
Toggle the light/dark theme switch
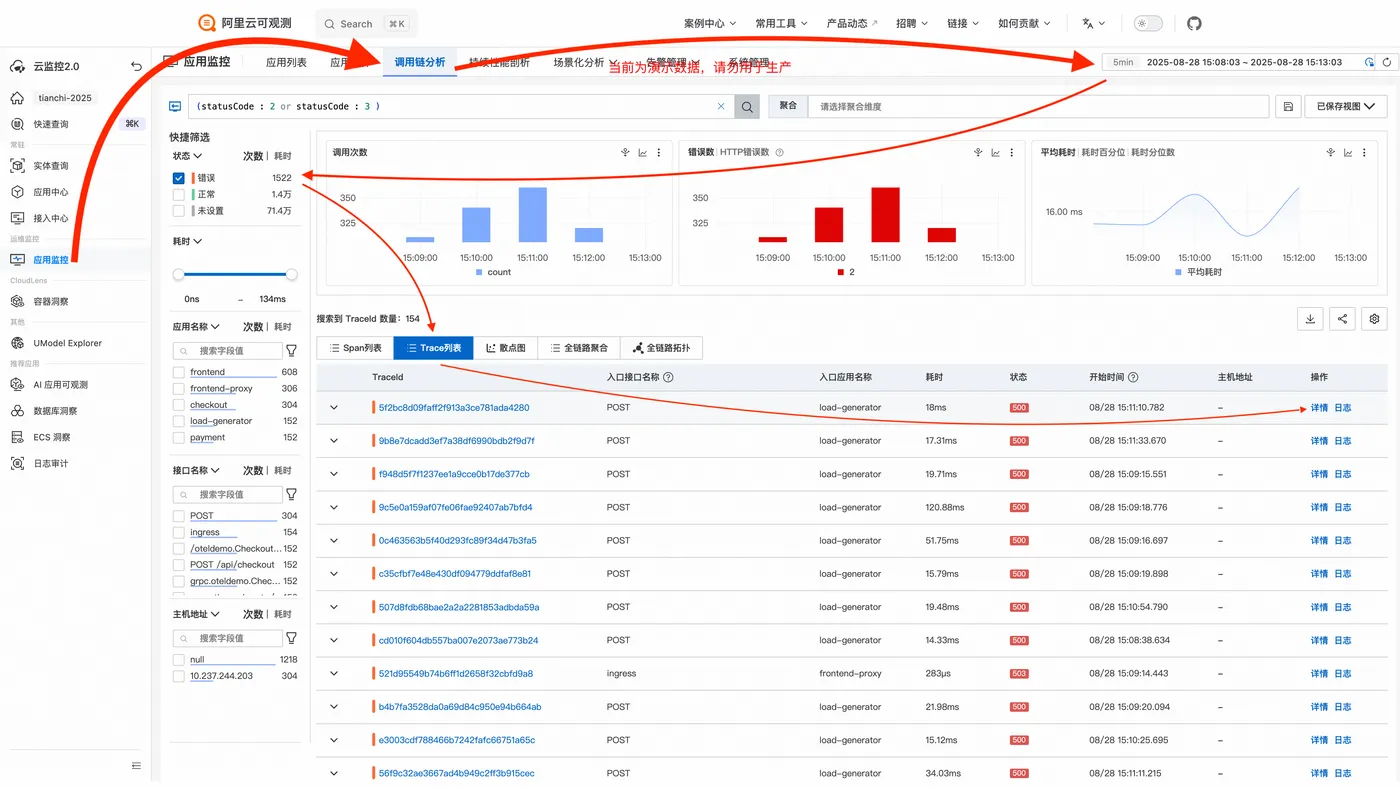point(1148,23)
